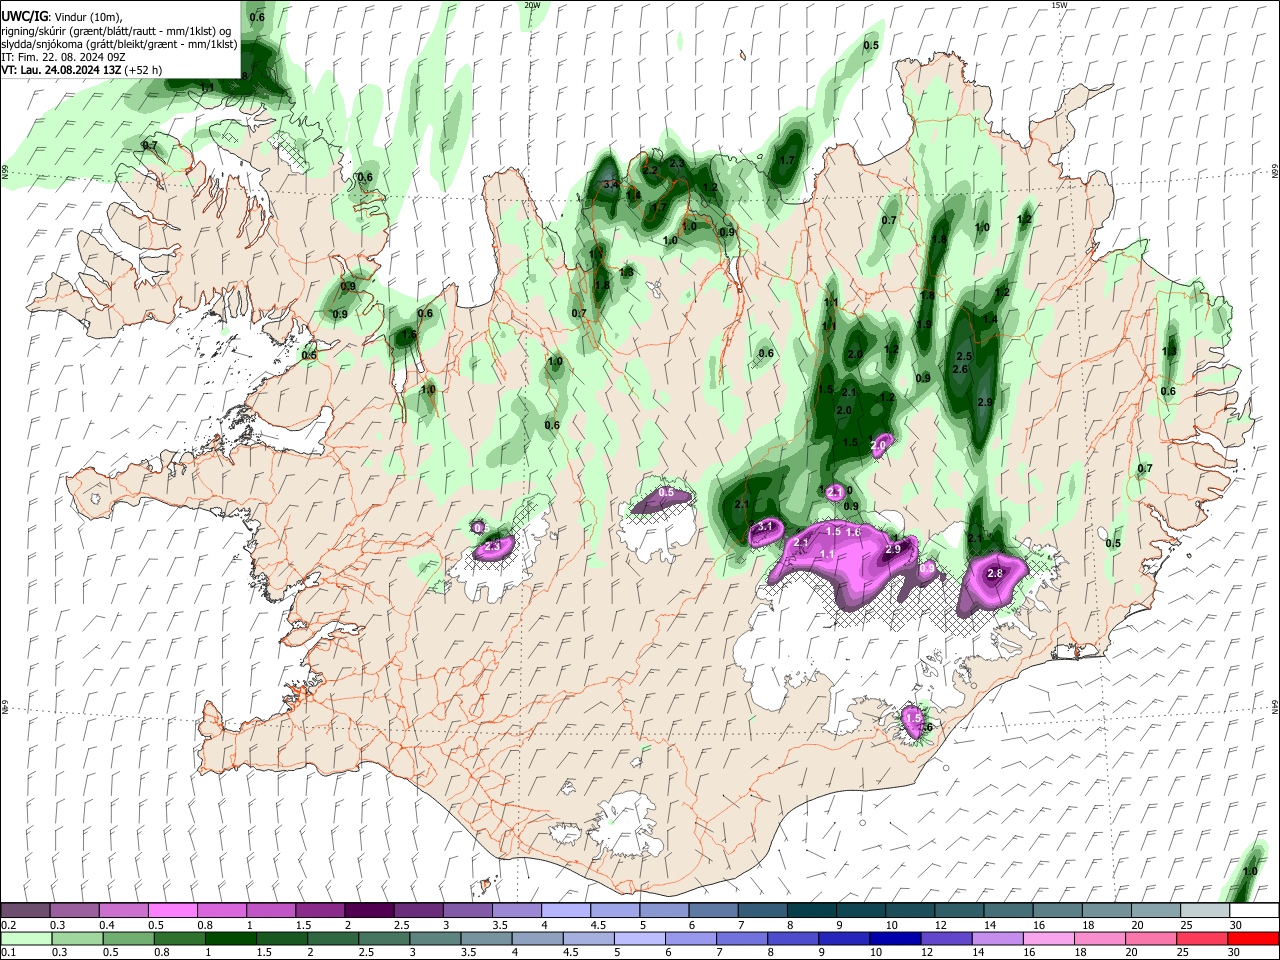Click the '2.8' value on the purple snow area
This screenshot has width=1280, height=960.
(994, 573)
